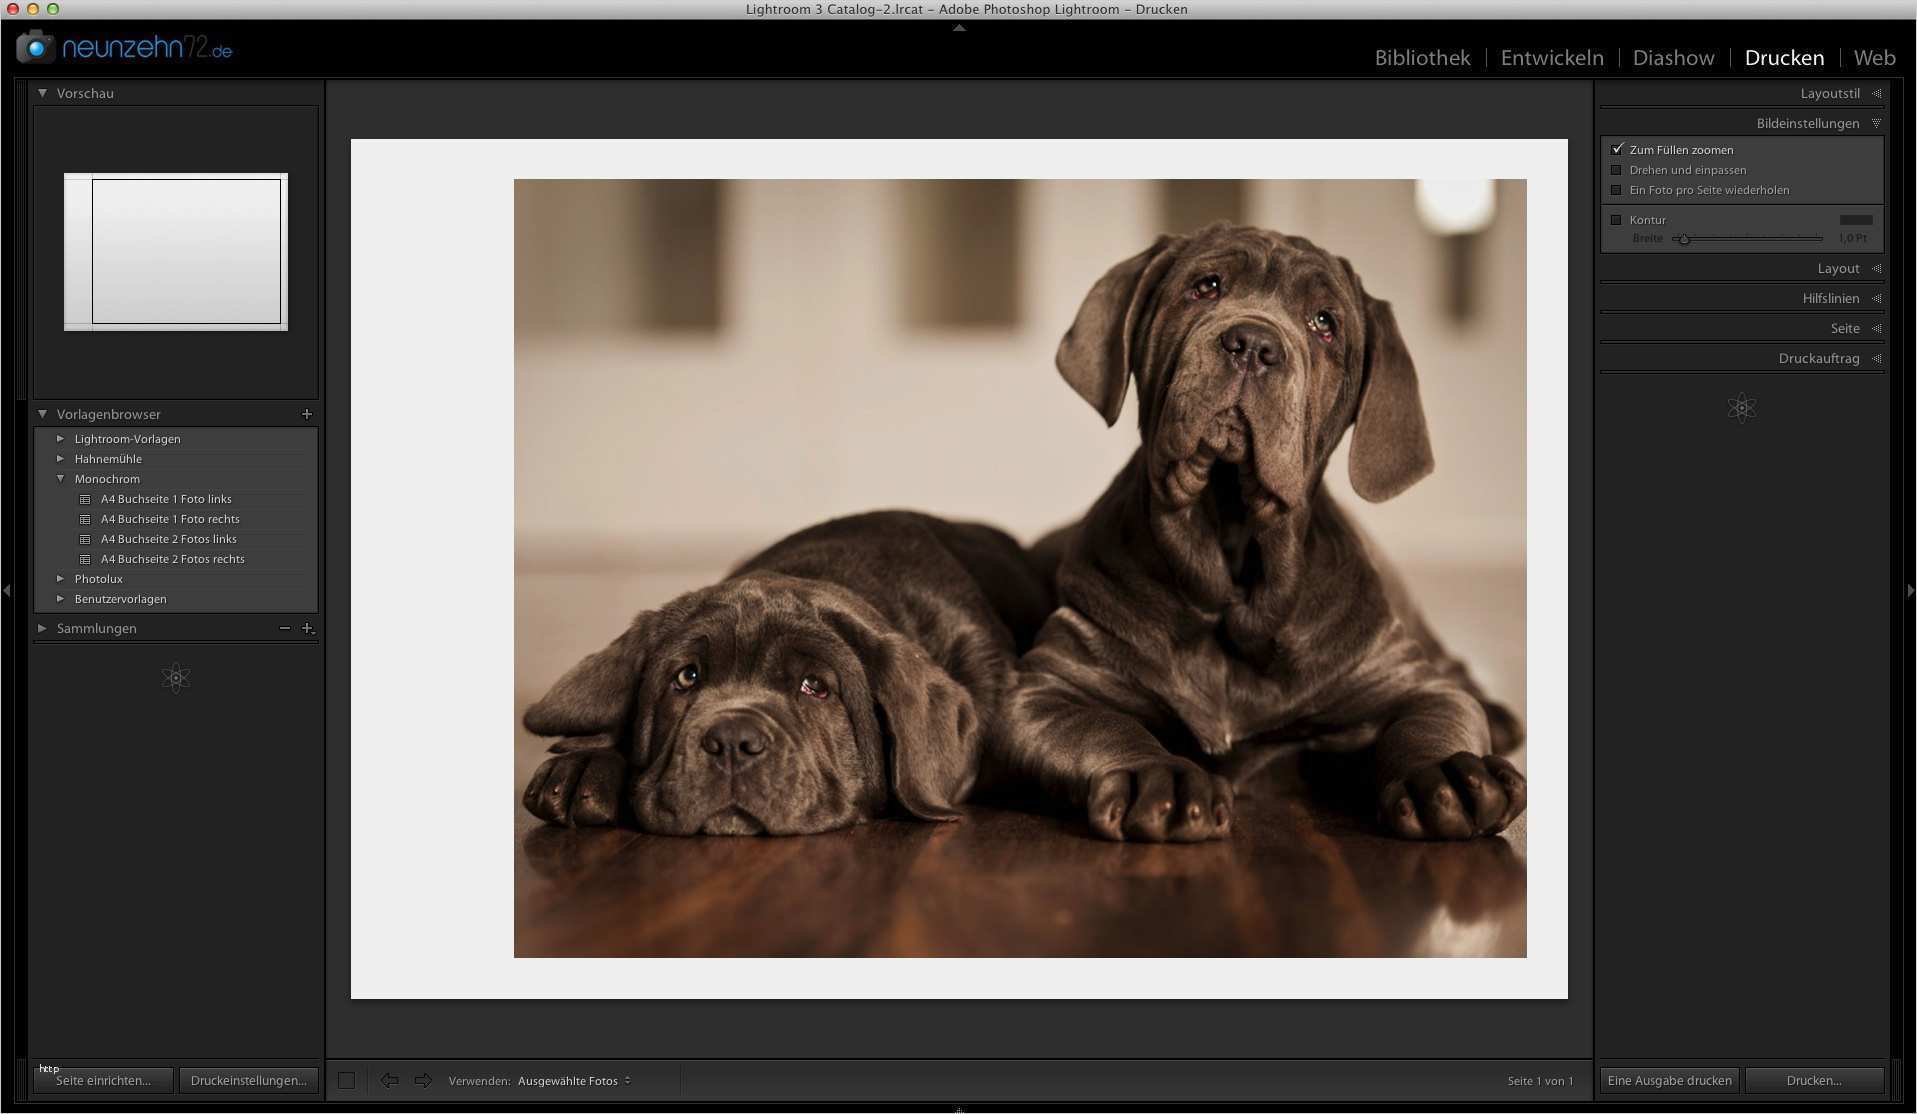Go to previous page with left arrow
Viewport: 1917px width, 1114px height.
(389, 1080)
